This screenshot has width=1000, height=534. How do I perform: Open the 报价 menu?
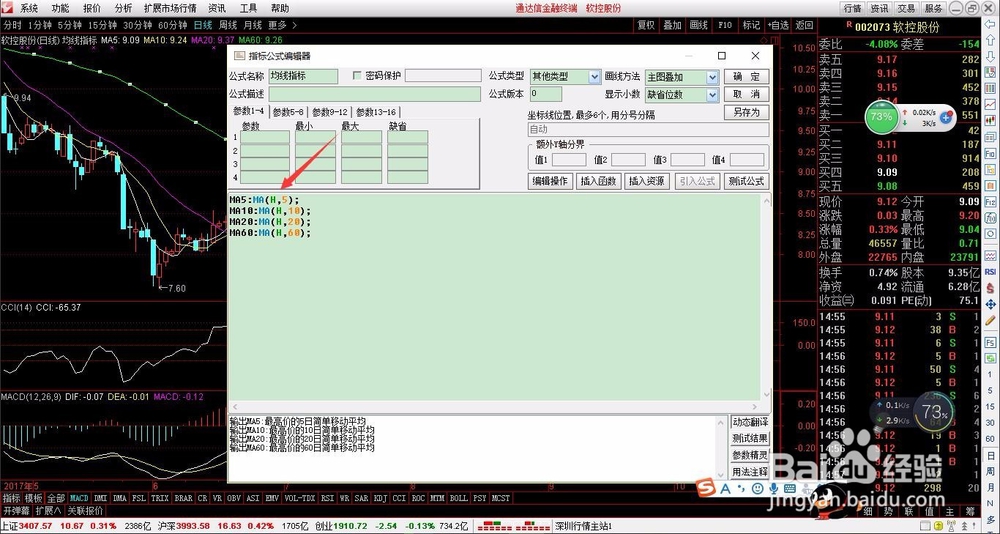tap(92, 8)
